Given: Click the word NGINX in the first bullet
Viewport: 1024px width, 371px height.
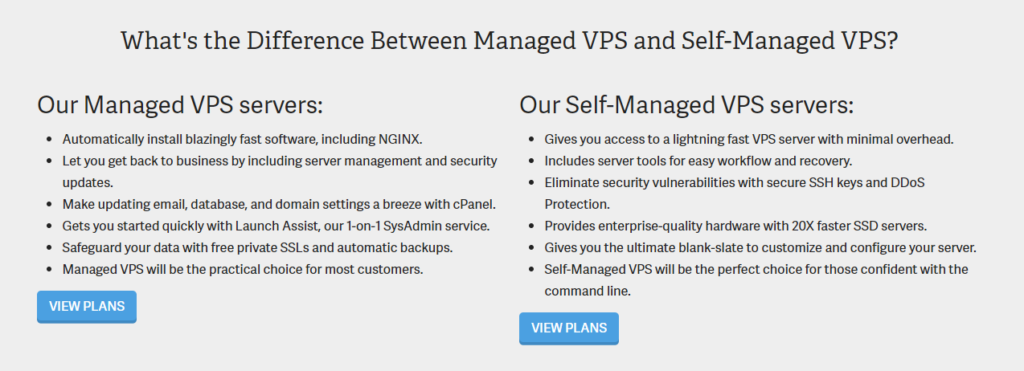Looking at the screenshot, I should 401,139.
